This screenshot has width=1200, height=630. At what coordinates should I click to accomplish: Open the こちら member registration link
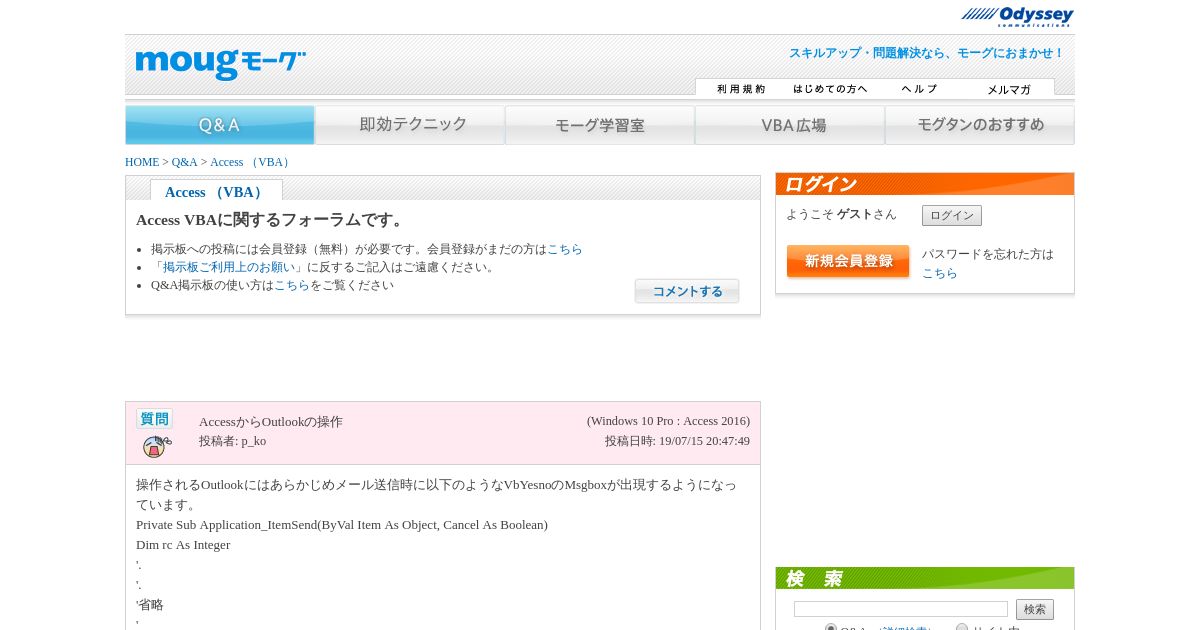[x=565, y=249]
